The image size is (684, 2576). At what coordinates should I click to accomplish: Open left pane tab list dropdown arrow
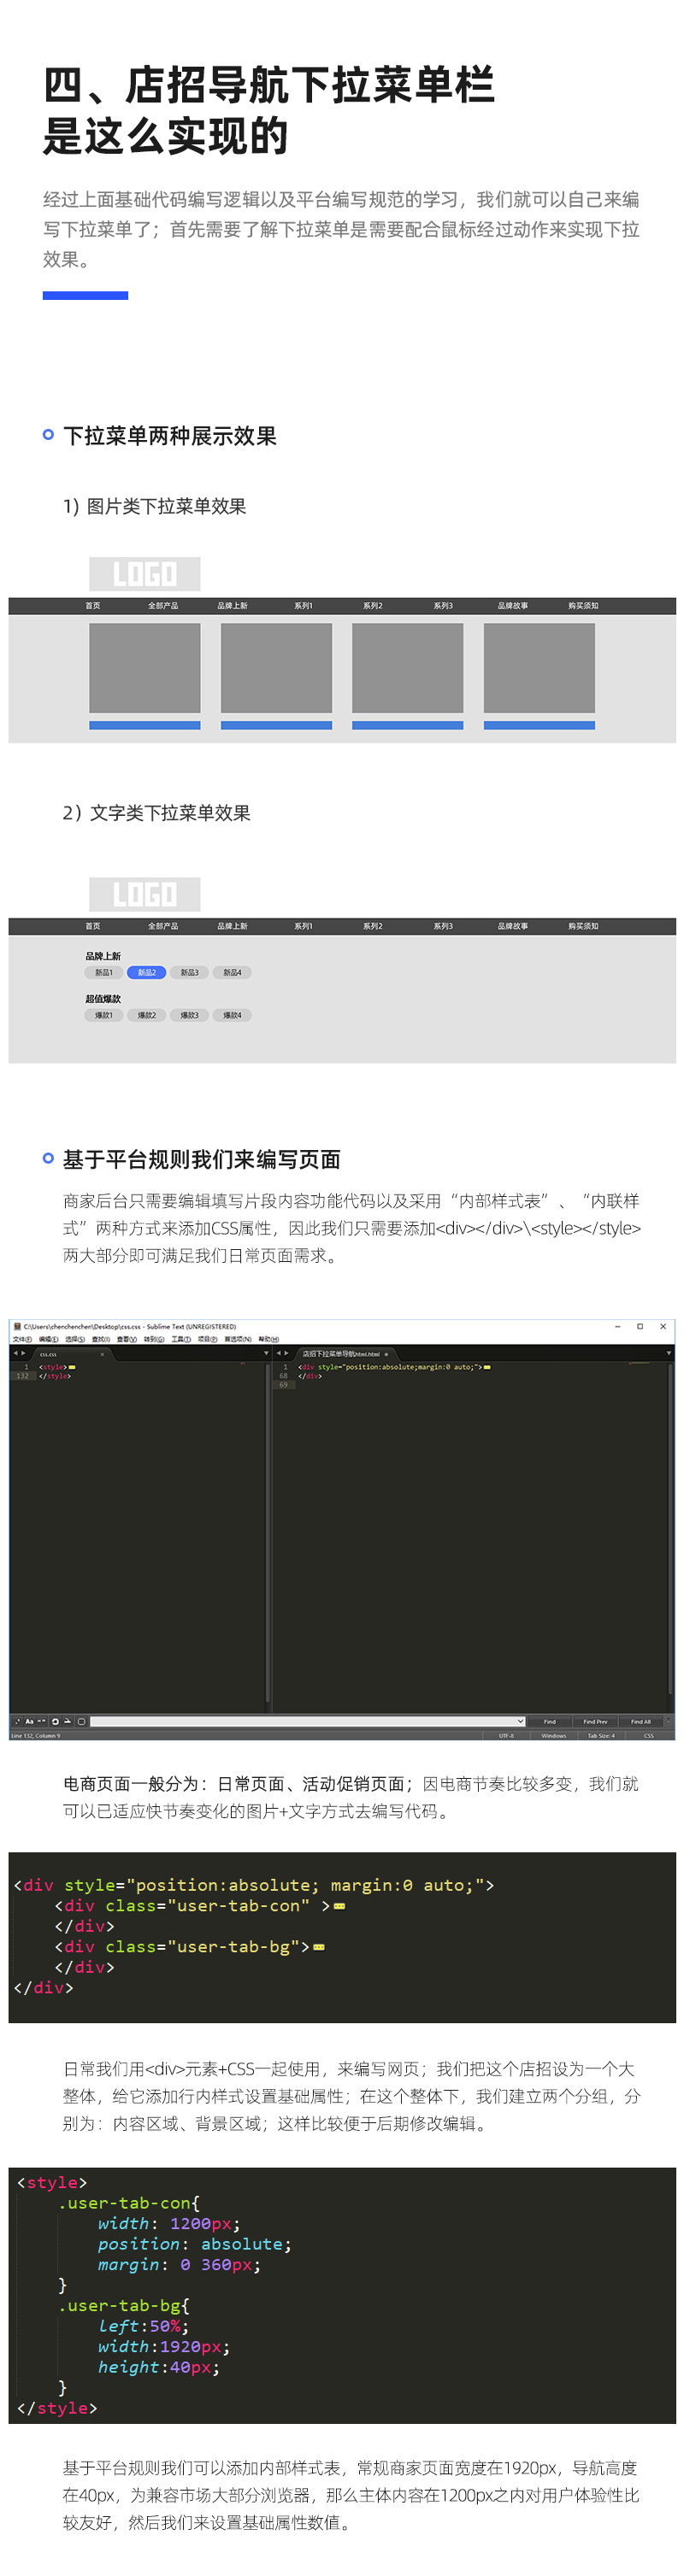pos(266,1353)
